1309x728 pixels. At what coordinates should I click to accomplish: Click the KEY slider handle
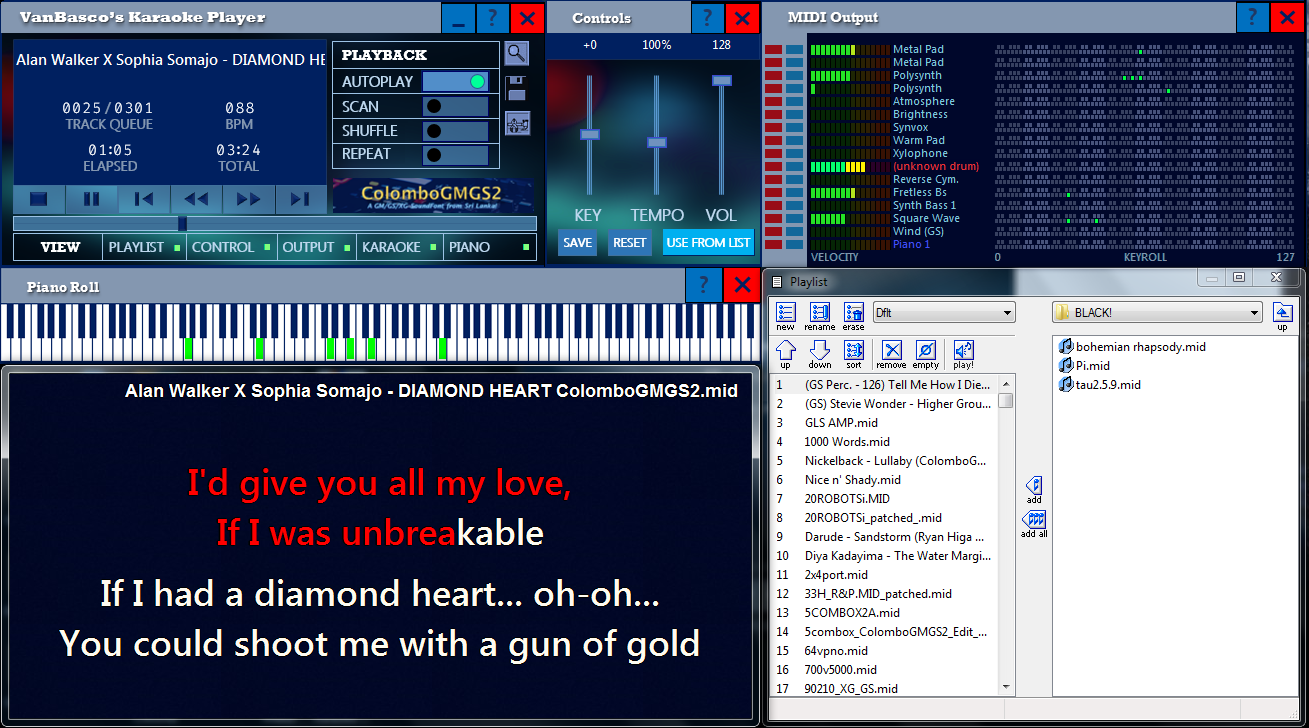(589, 134)
